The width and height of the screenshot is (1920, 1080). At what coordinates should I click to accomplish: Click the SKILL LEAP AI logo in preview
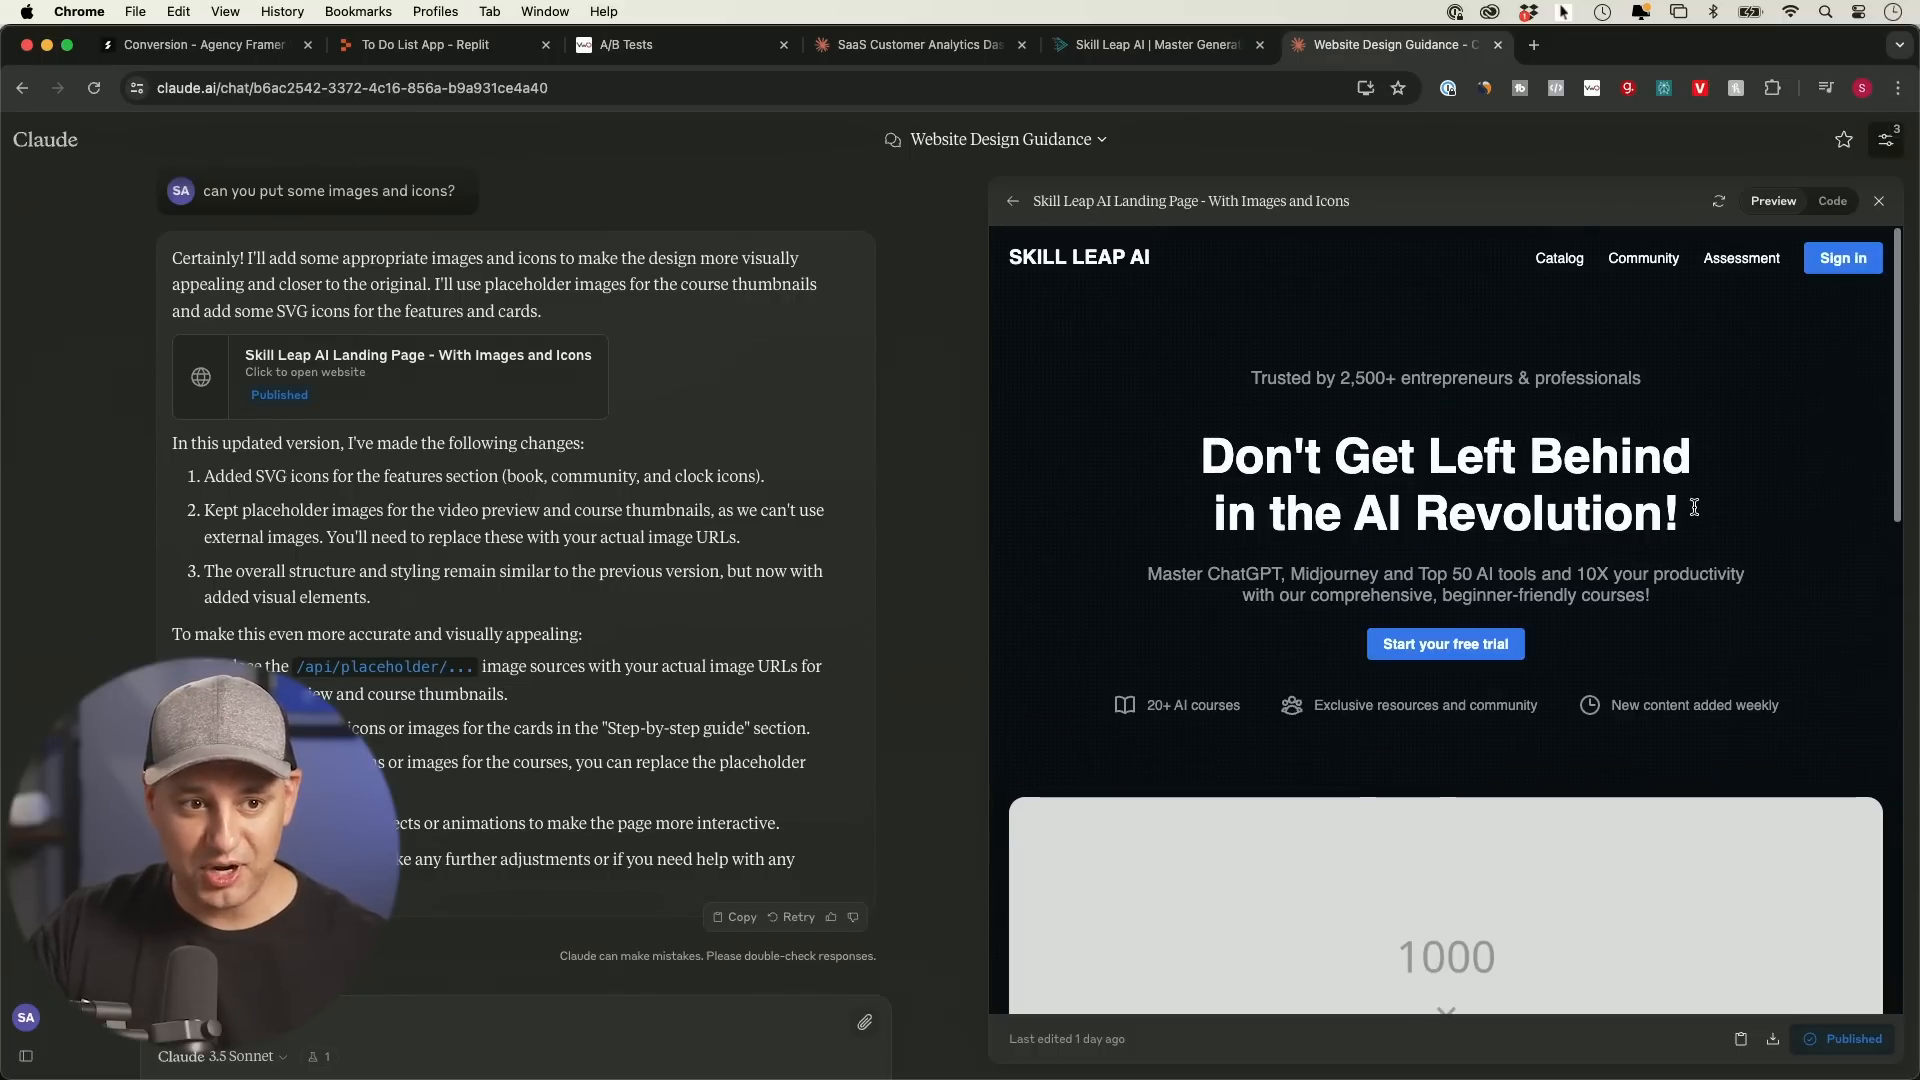point(1079,257)
